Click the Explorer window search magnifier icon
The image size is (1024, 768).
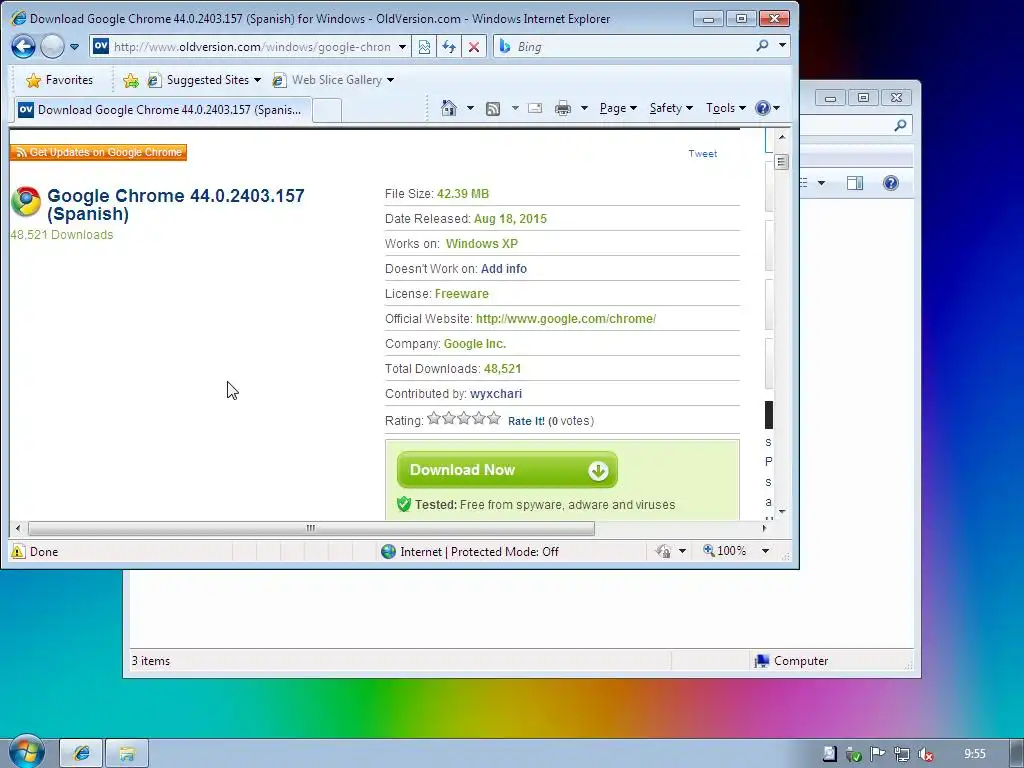(x=901, y=125)
